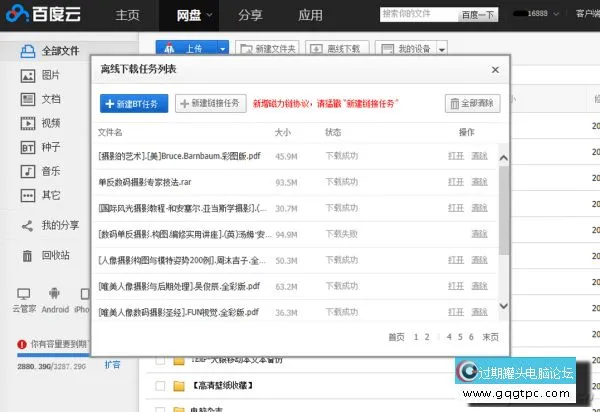Viewport: 600px width, 412px height.
Task: Go to page 6 of tasks
Action: (471, 337)
